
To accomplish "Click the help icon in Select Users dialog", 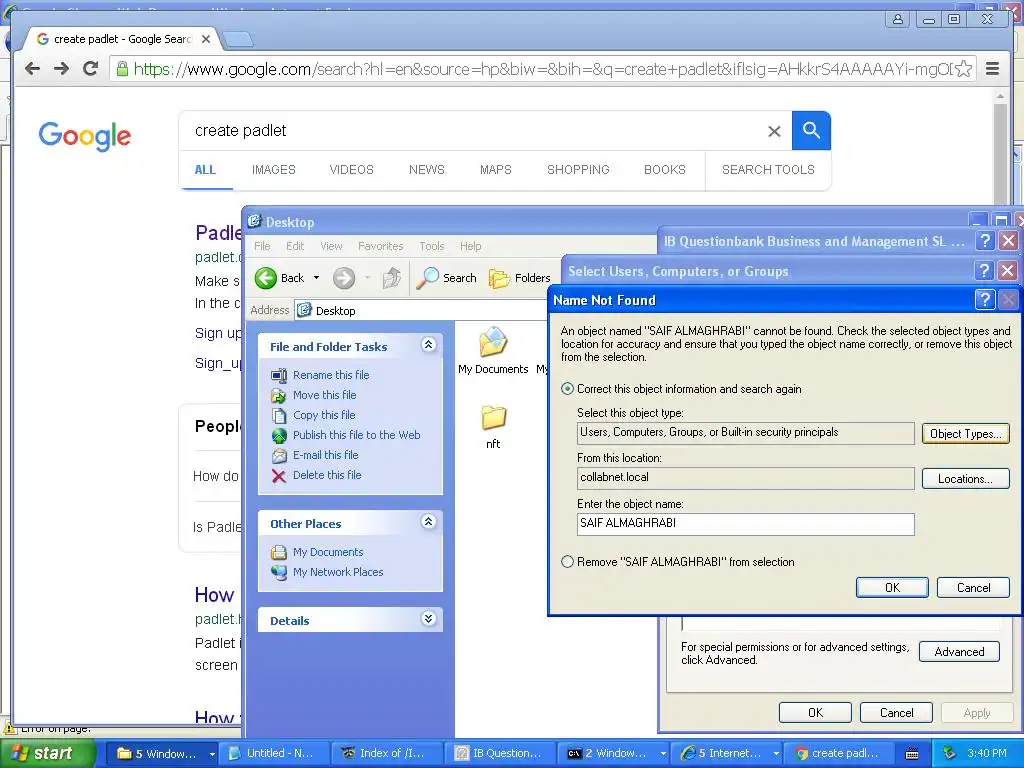I will click(984, 270).
